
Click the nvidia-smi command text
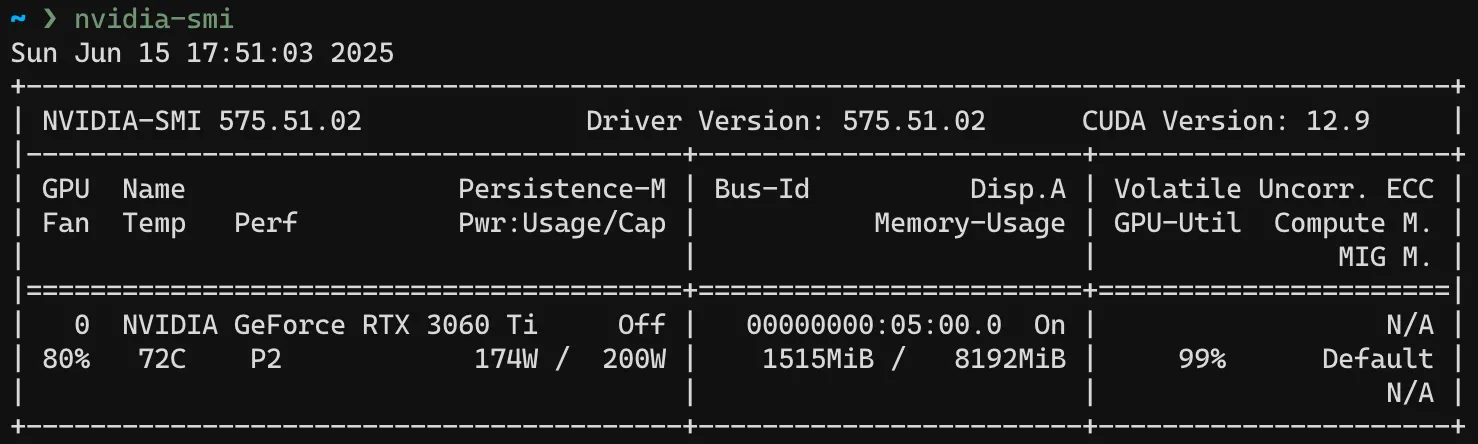[x=154, y=18]
